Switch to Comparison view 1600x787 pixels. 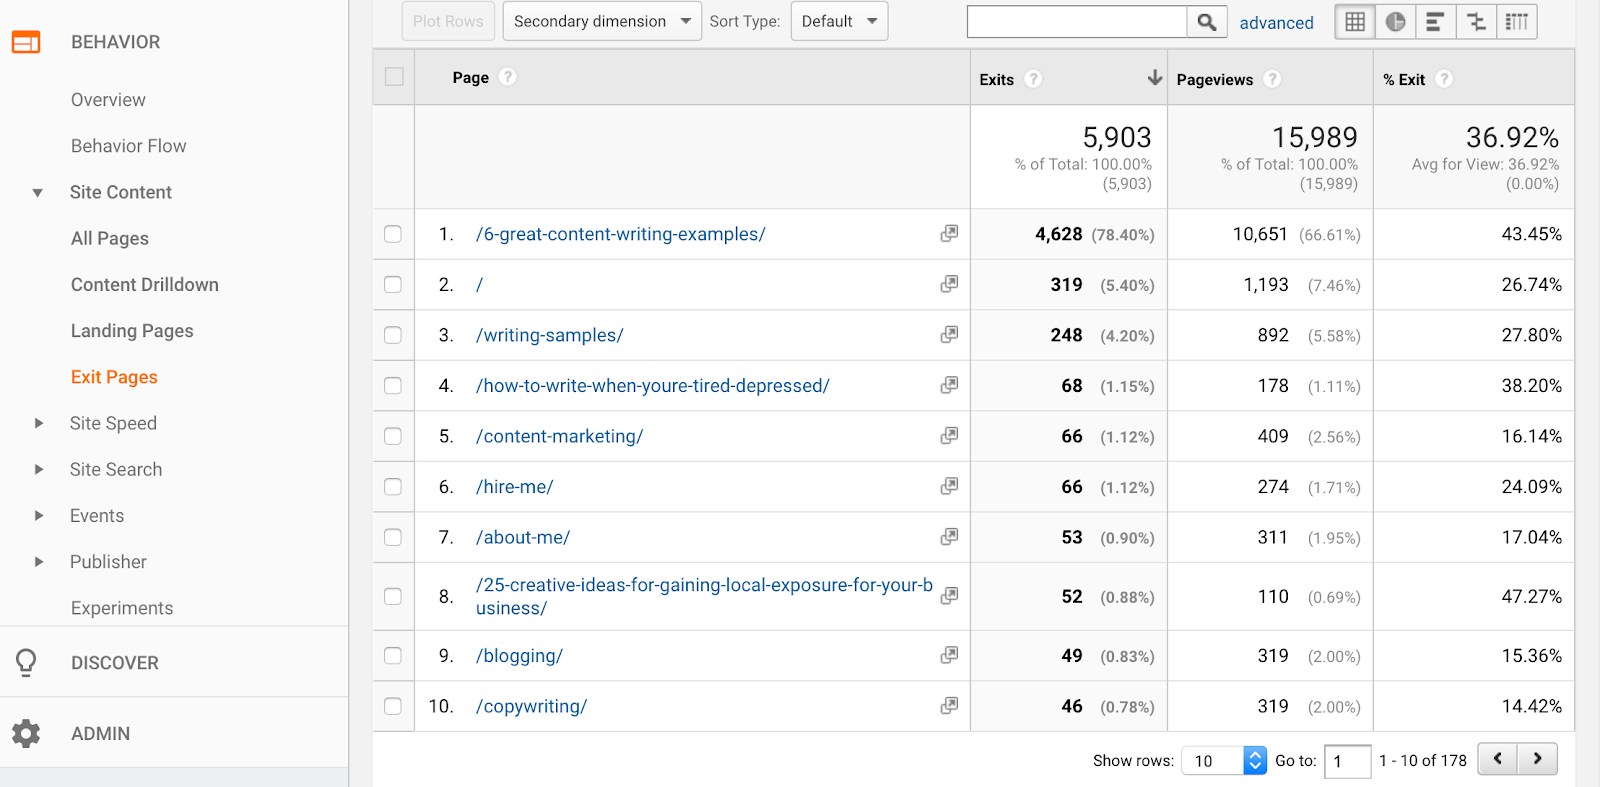pos(1476,22)
